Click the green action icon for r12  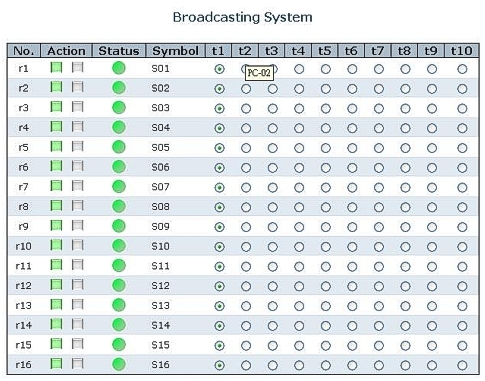tap(56, 285)
